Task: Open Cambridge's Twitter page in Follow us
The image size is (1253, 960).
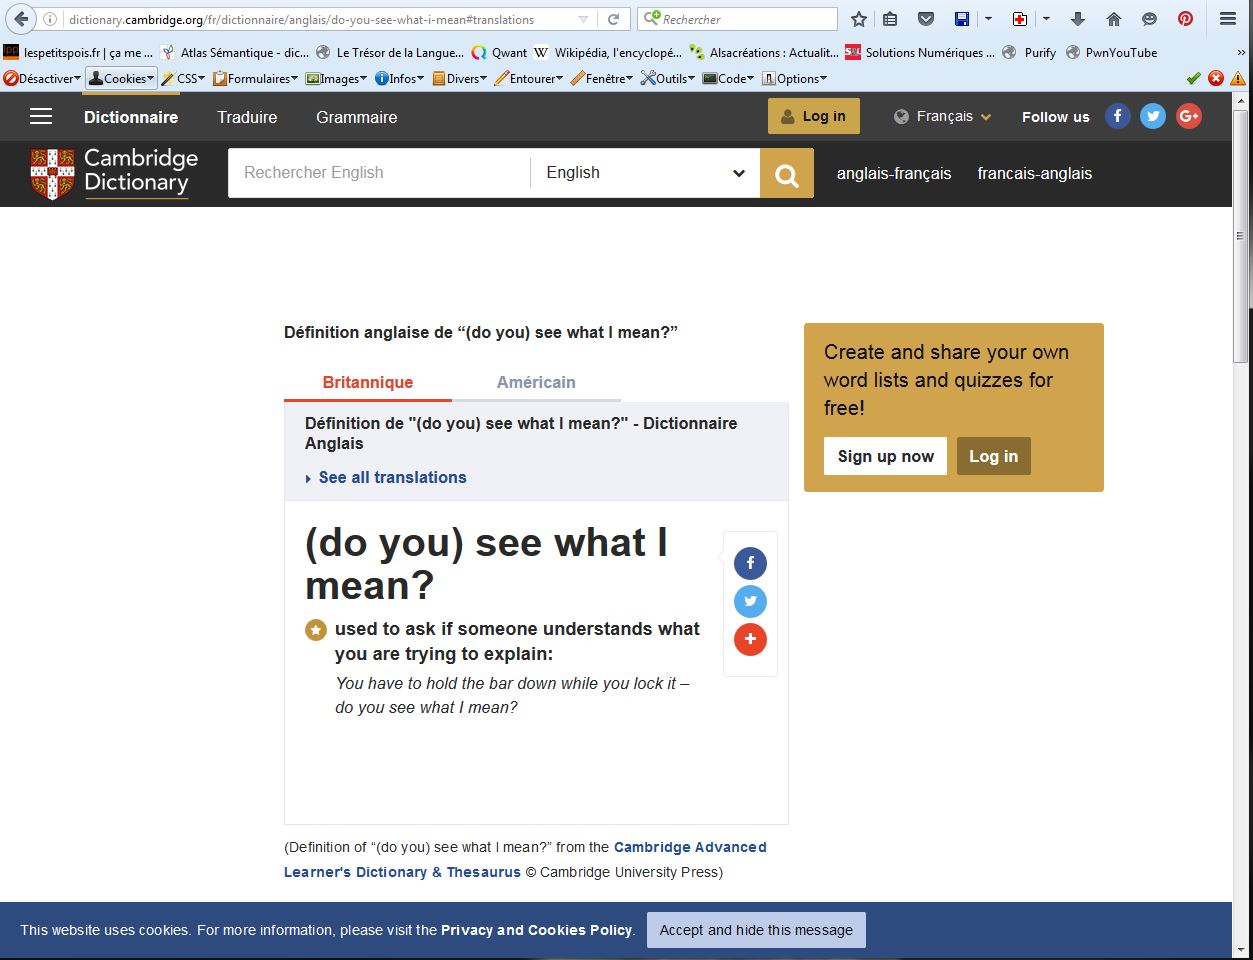Action: tap(1153, 116)
